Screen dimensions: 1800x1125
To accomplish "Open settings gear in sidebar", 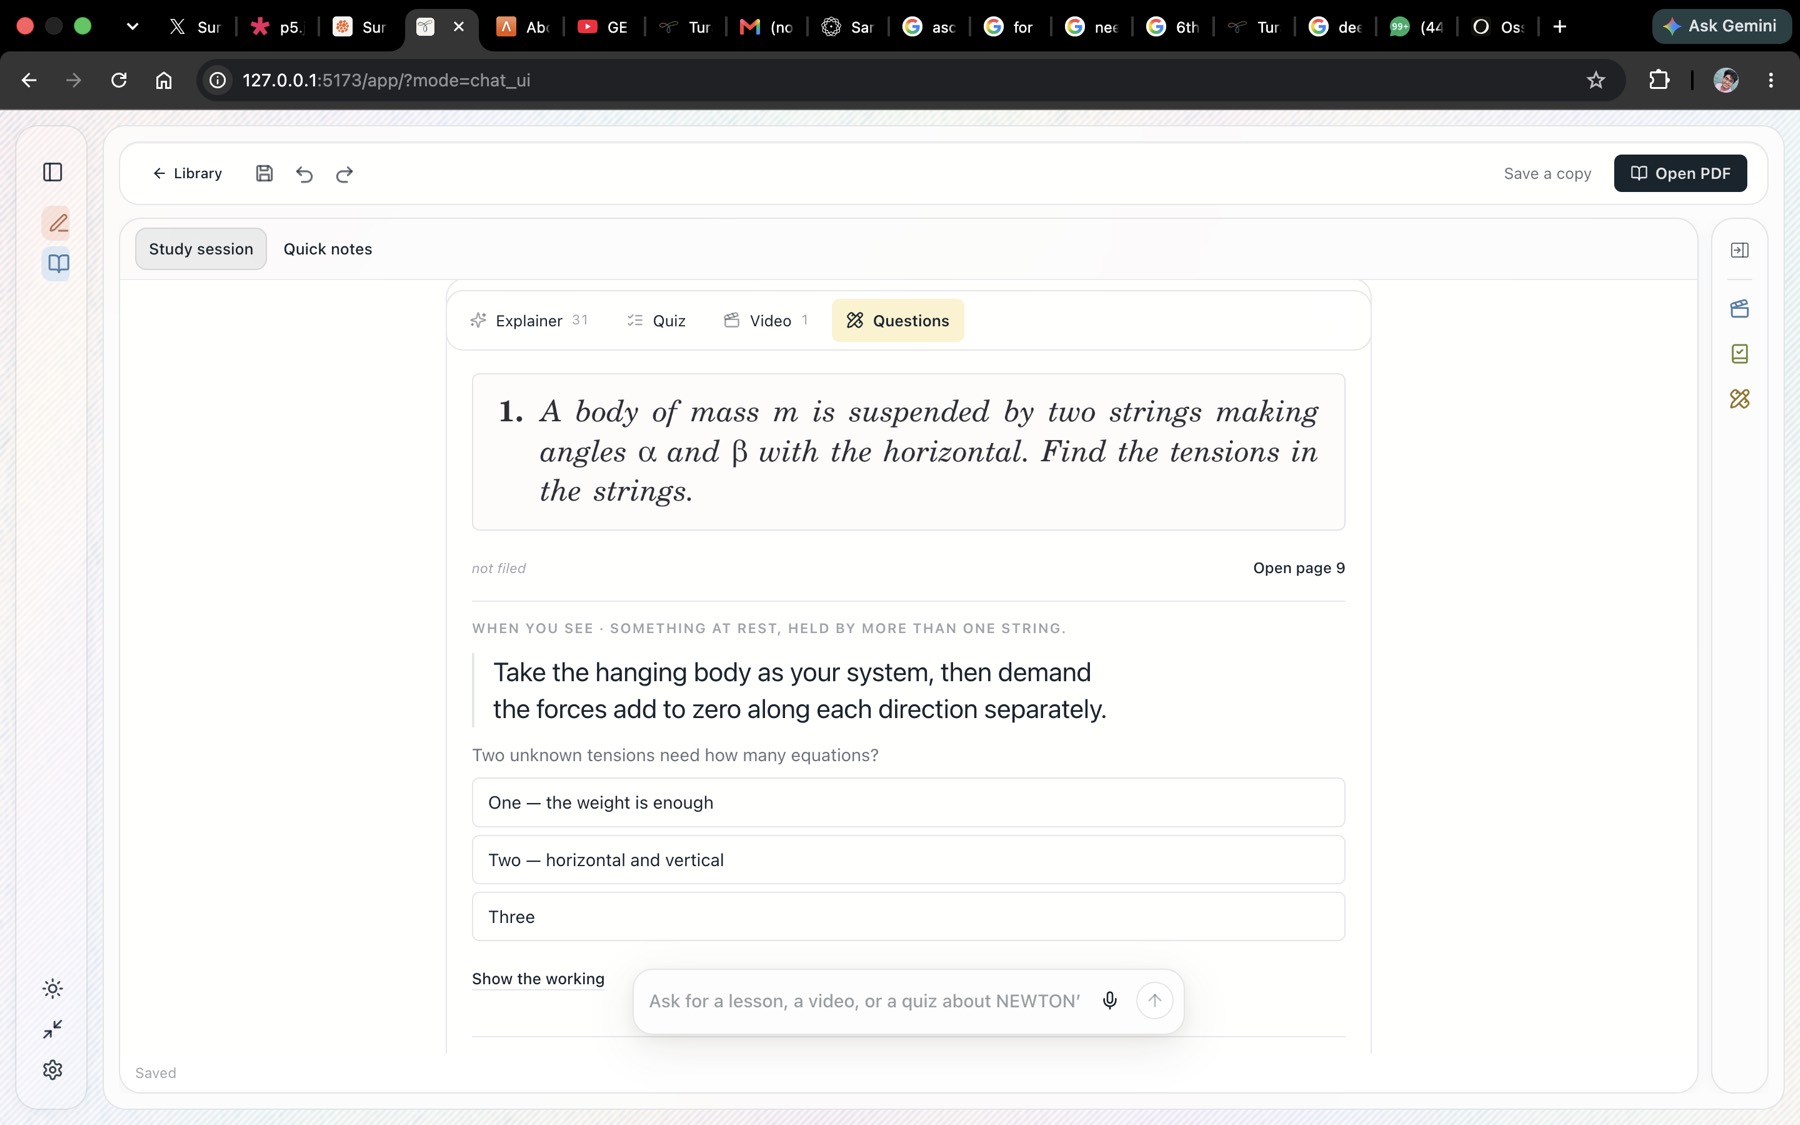I will click(53, 1070).
